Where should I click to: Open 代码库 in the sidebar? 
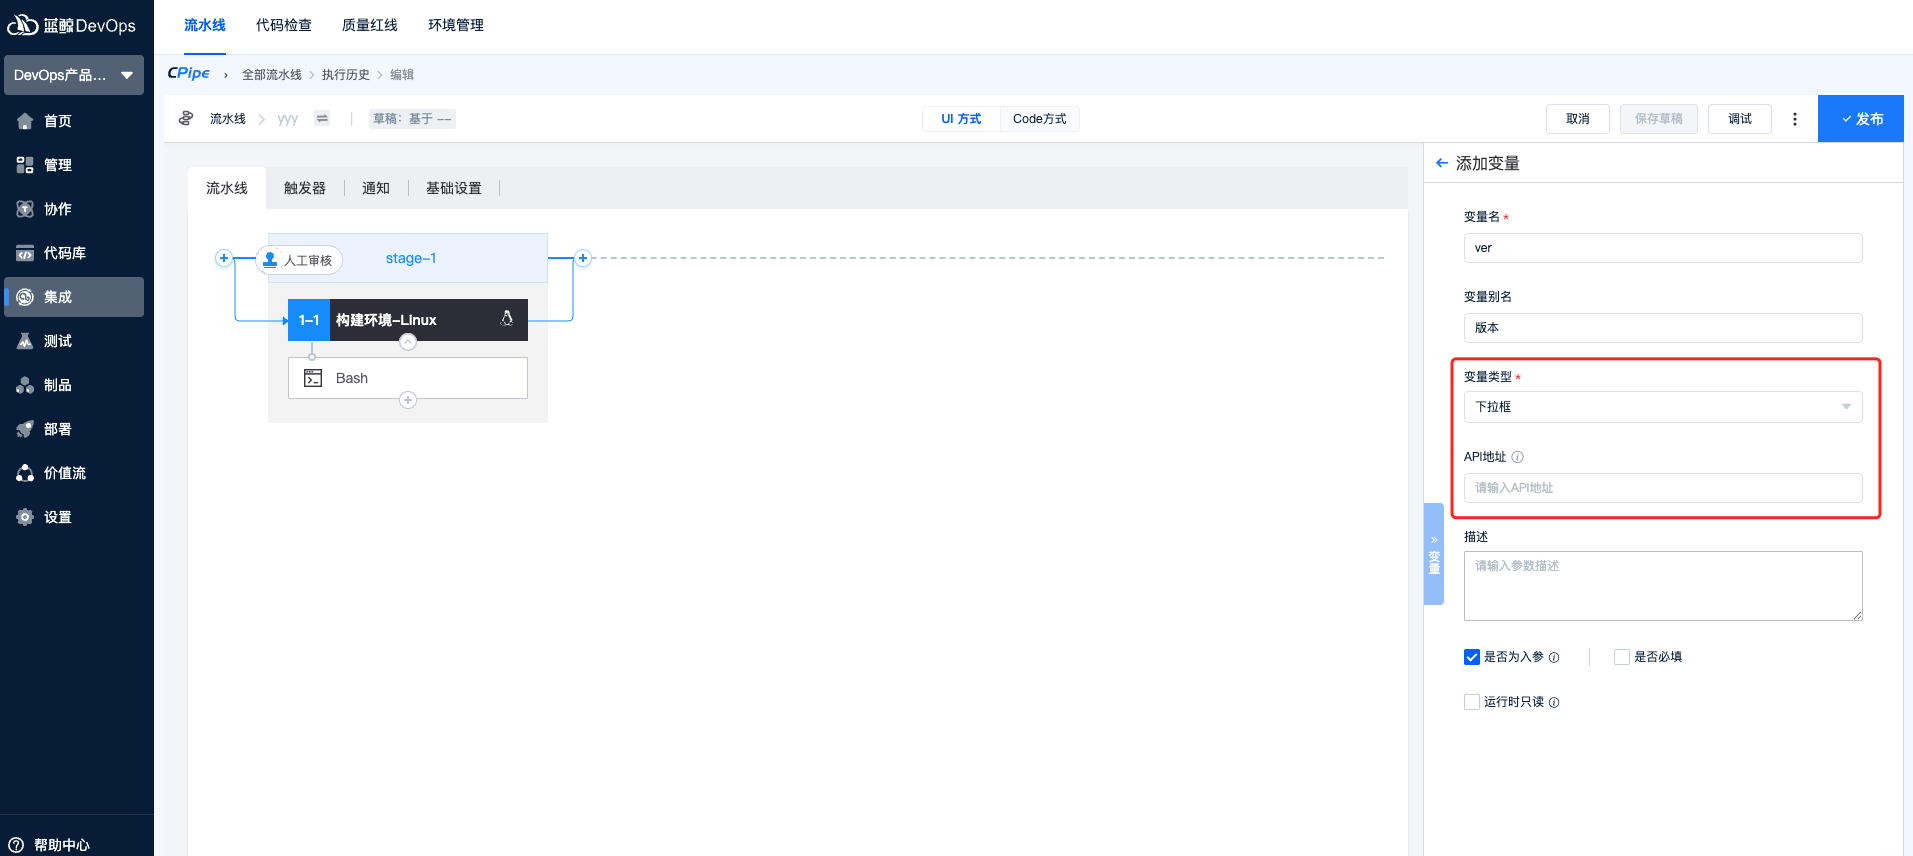[74, 253]
